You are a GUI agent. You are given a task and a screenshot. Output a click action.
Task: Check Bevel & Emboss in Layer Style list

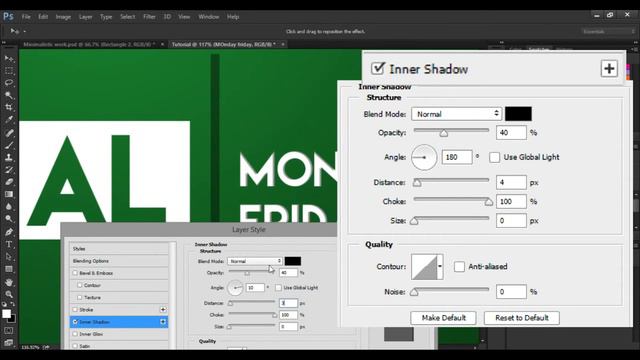(75, 273)
